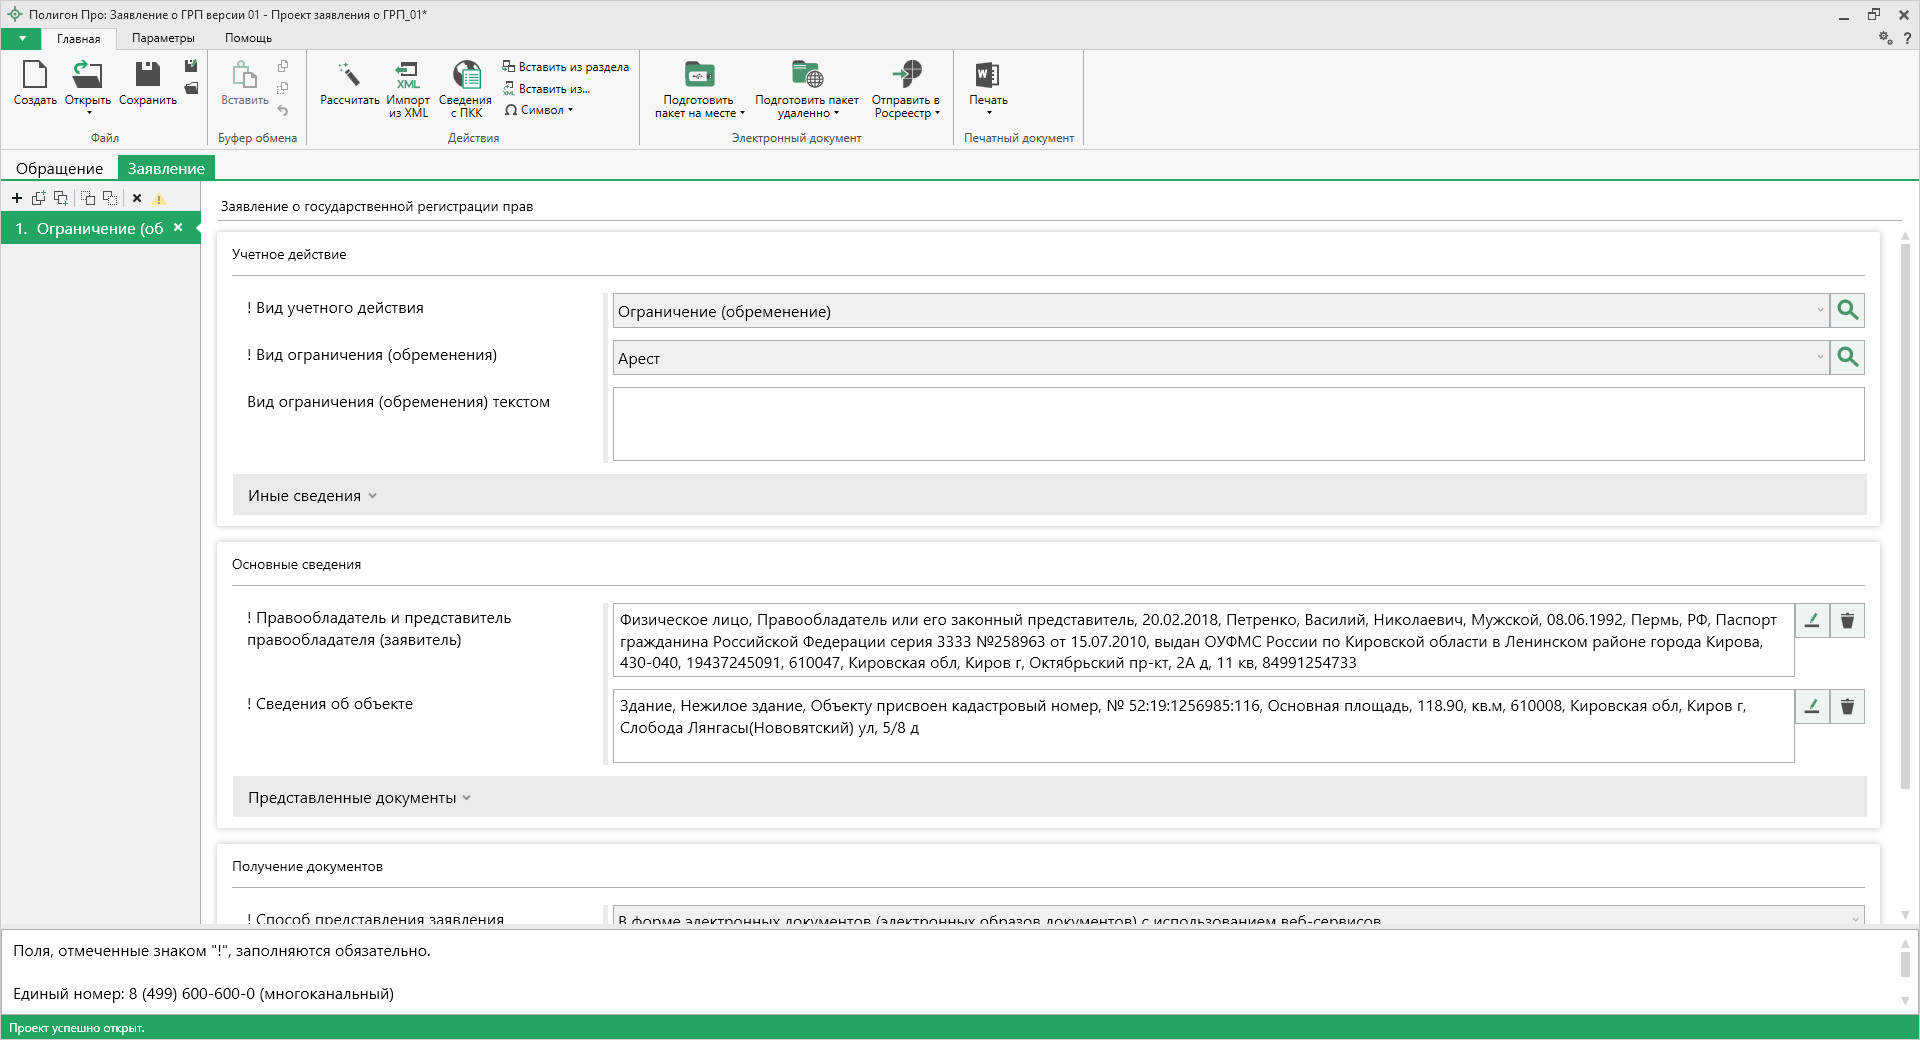Search Вид учетного действия with magnifier
This screenshot has width=1920, height=1040.
(x=1847, y=311)
